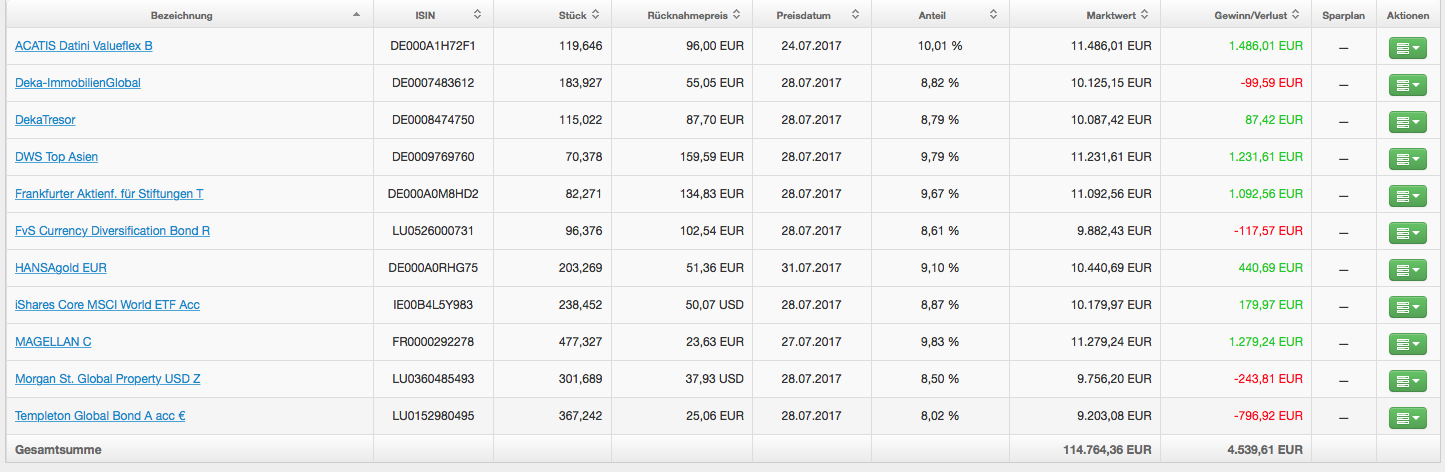1445x472 pixels.
Task: Sort table by Preisdatum column
Action: pos(811,15)
